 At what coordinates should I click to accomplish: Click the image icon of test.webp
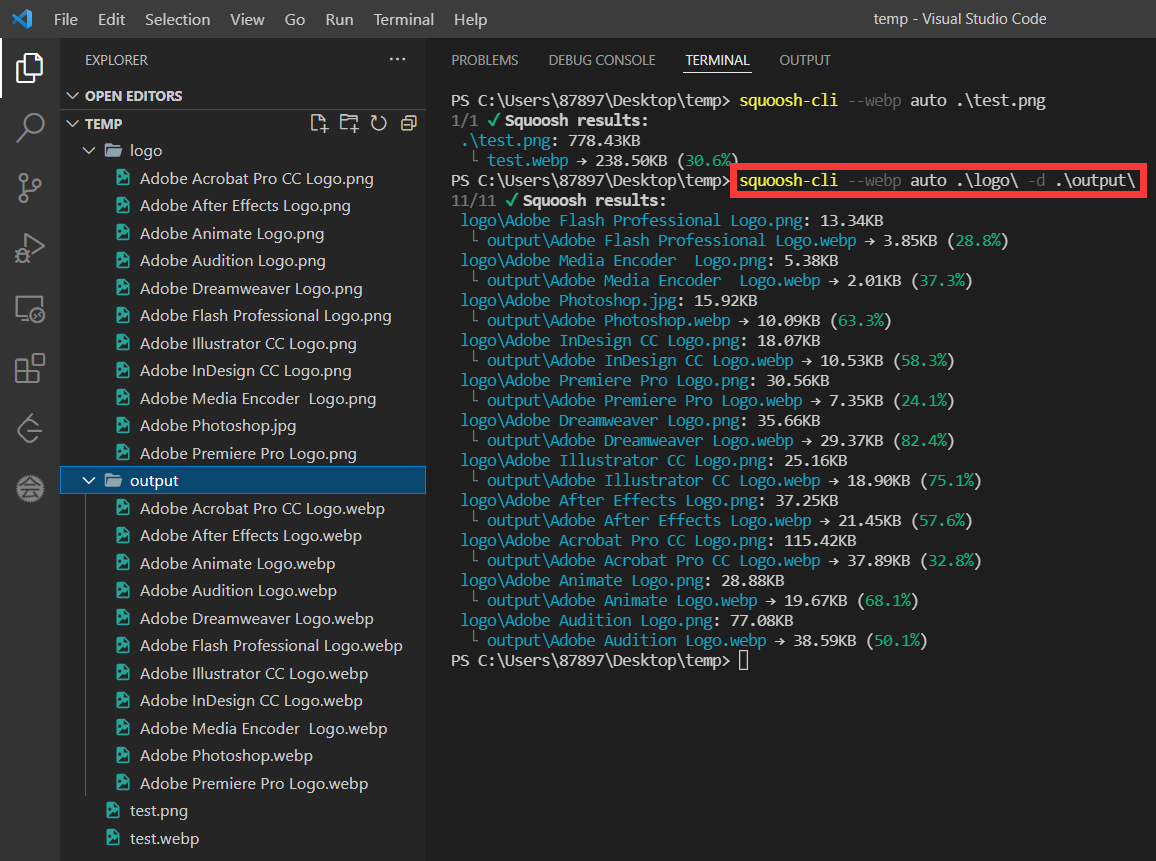(x=113, y=837)
